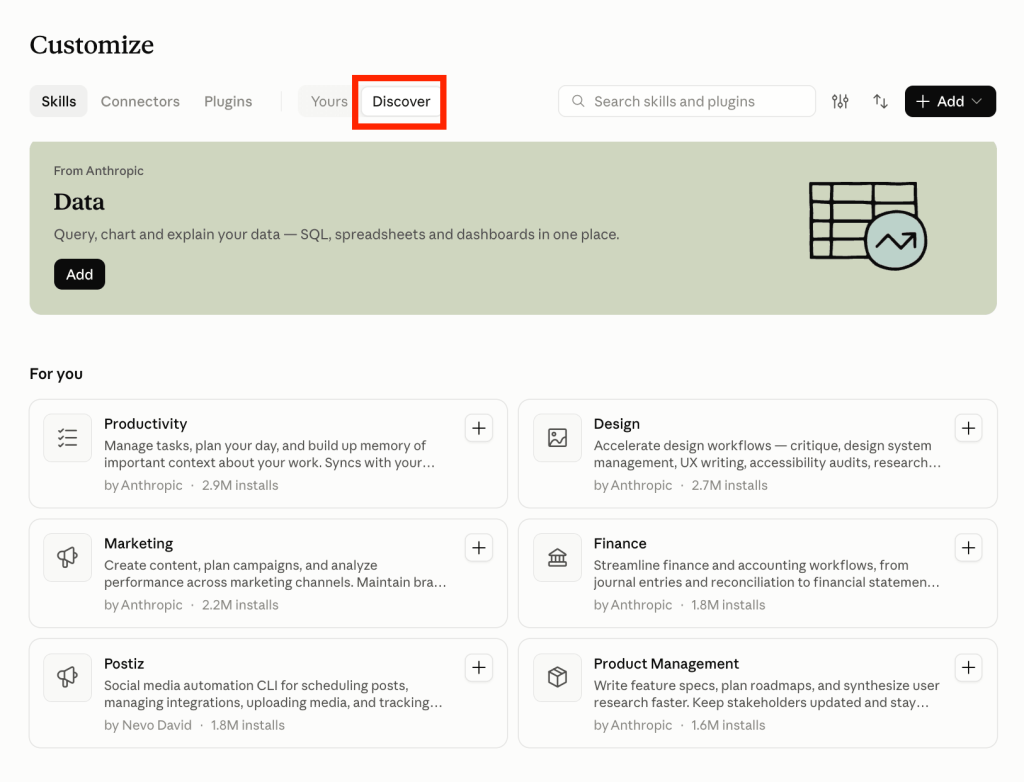
Task: Click the "From Anthropic" banner label
Action: (x=99, y=171)
